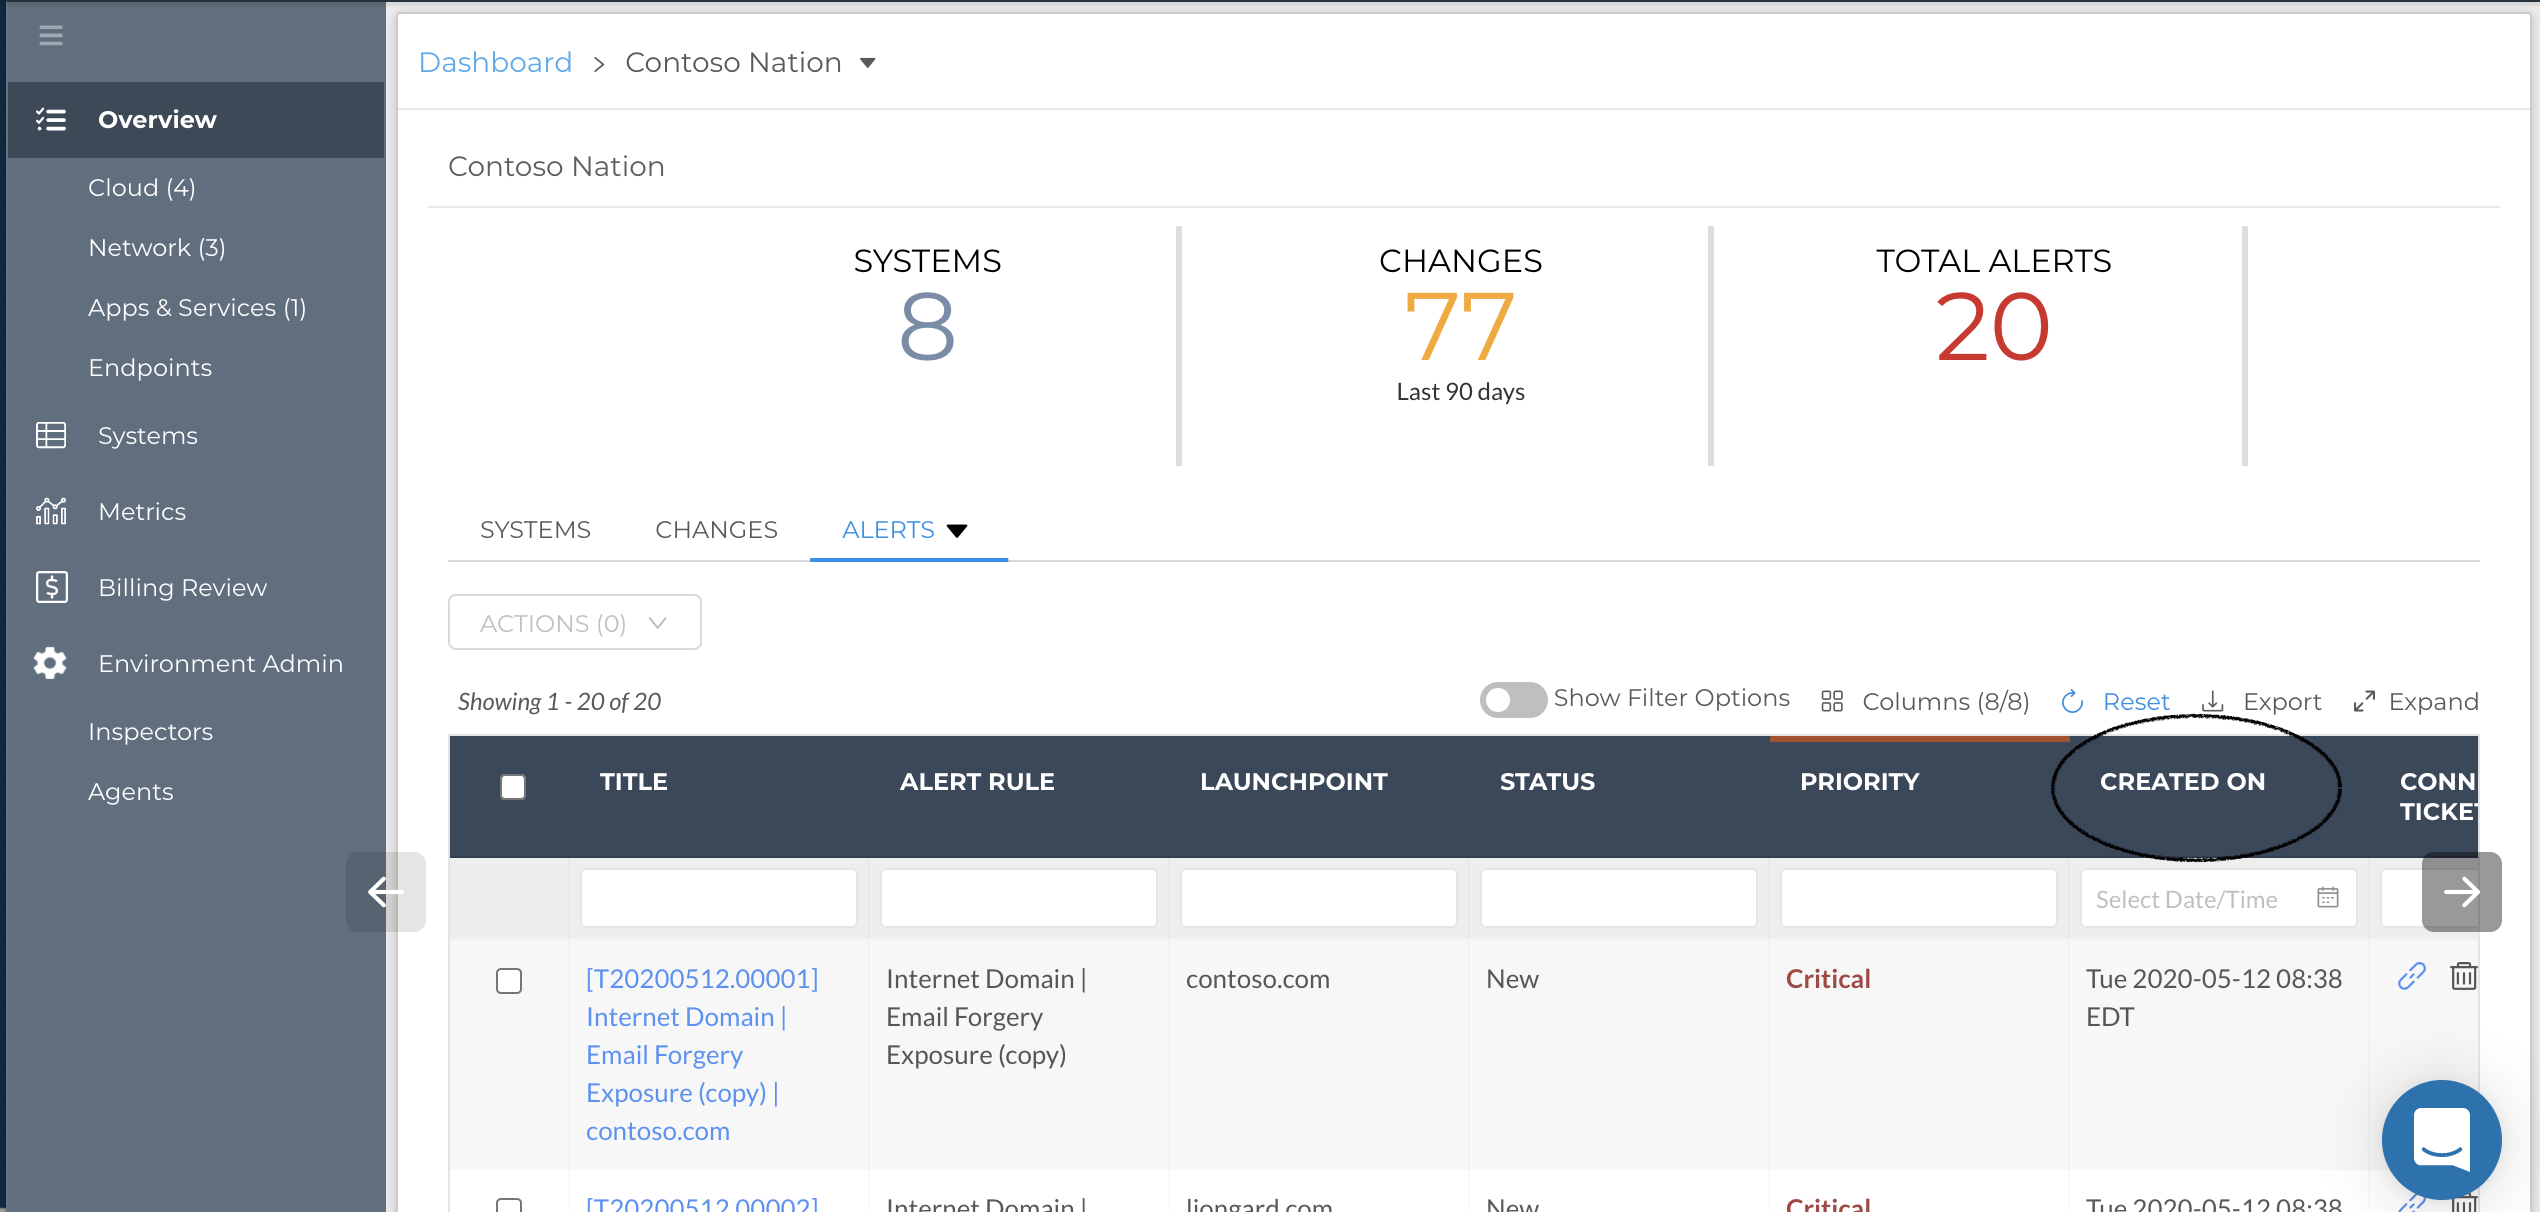The height and width of the screenshot is (1212, 2540).
Task: Open the chat support bubble
Action: pyautogui.click(x=2441, y=1139)
